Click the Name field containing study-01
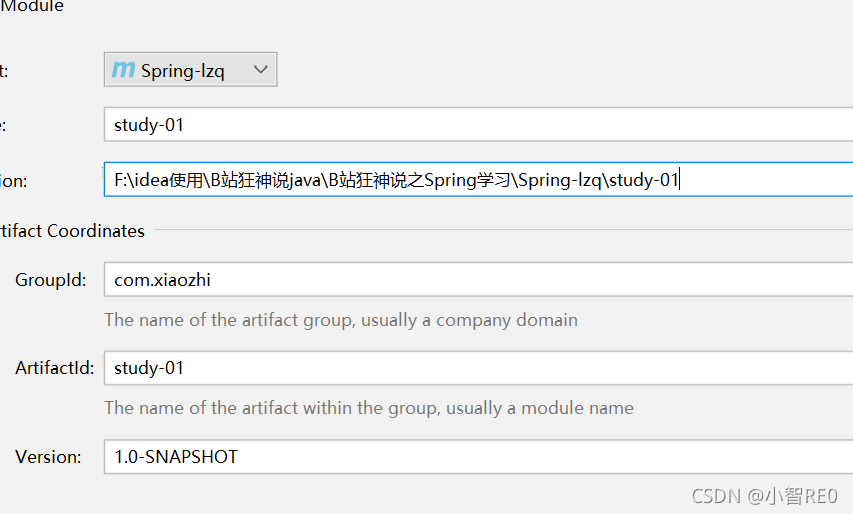853x514 pixels. coord(478,125)
